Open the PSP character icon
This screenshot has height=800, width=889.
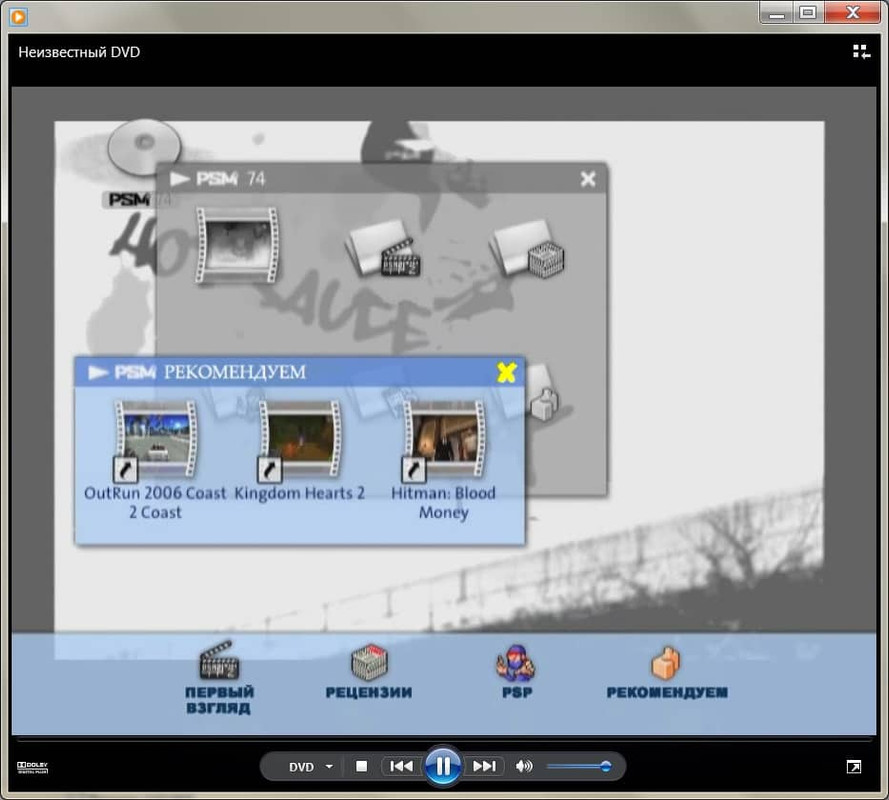(x=516, y=662)
